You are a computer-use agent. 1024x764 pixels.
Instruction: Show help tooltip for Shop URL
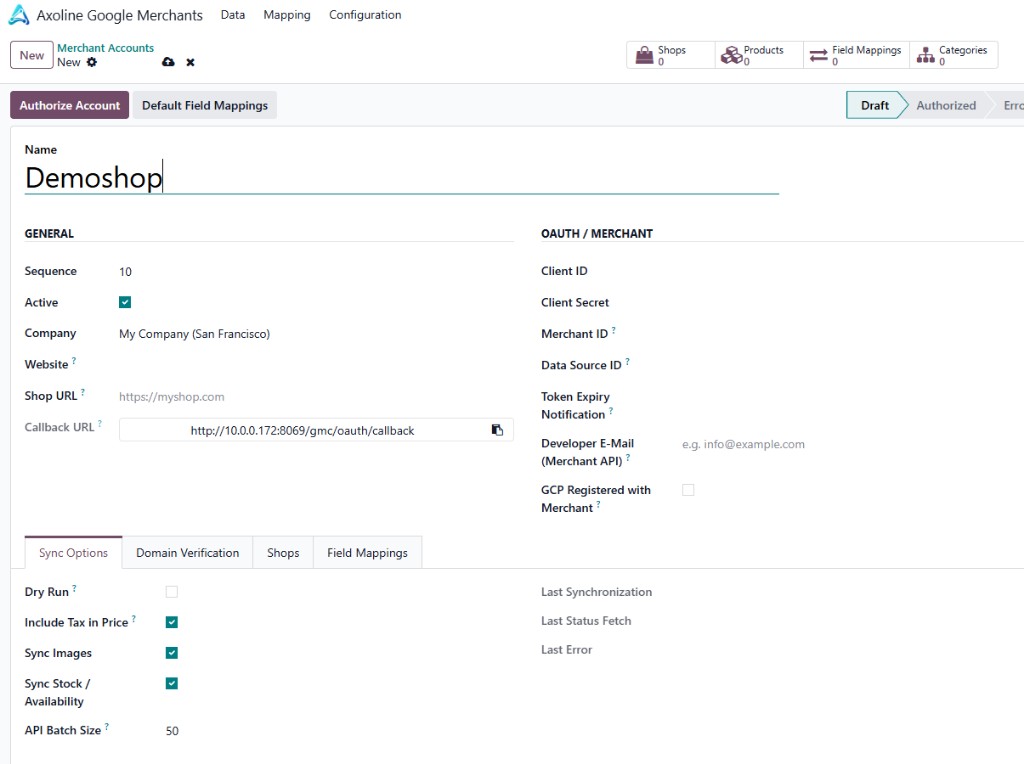83,391
